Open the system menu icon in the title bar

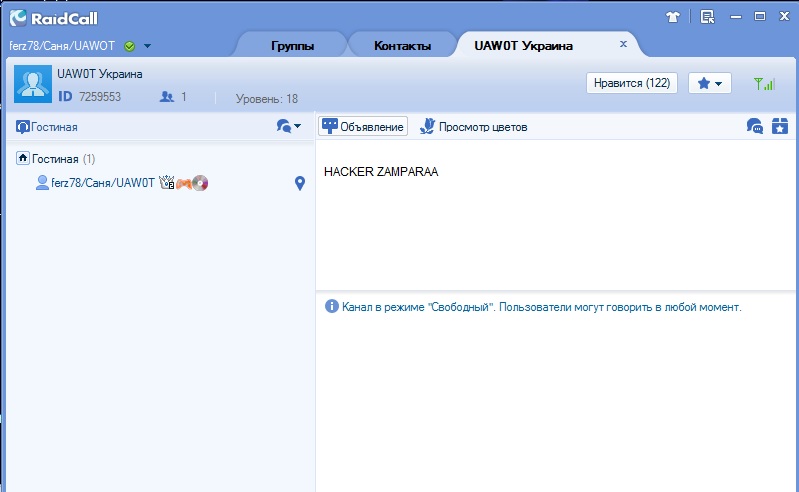pyautogui.click(x=707, y=17)
